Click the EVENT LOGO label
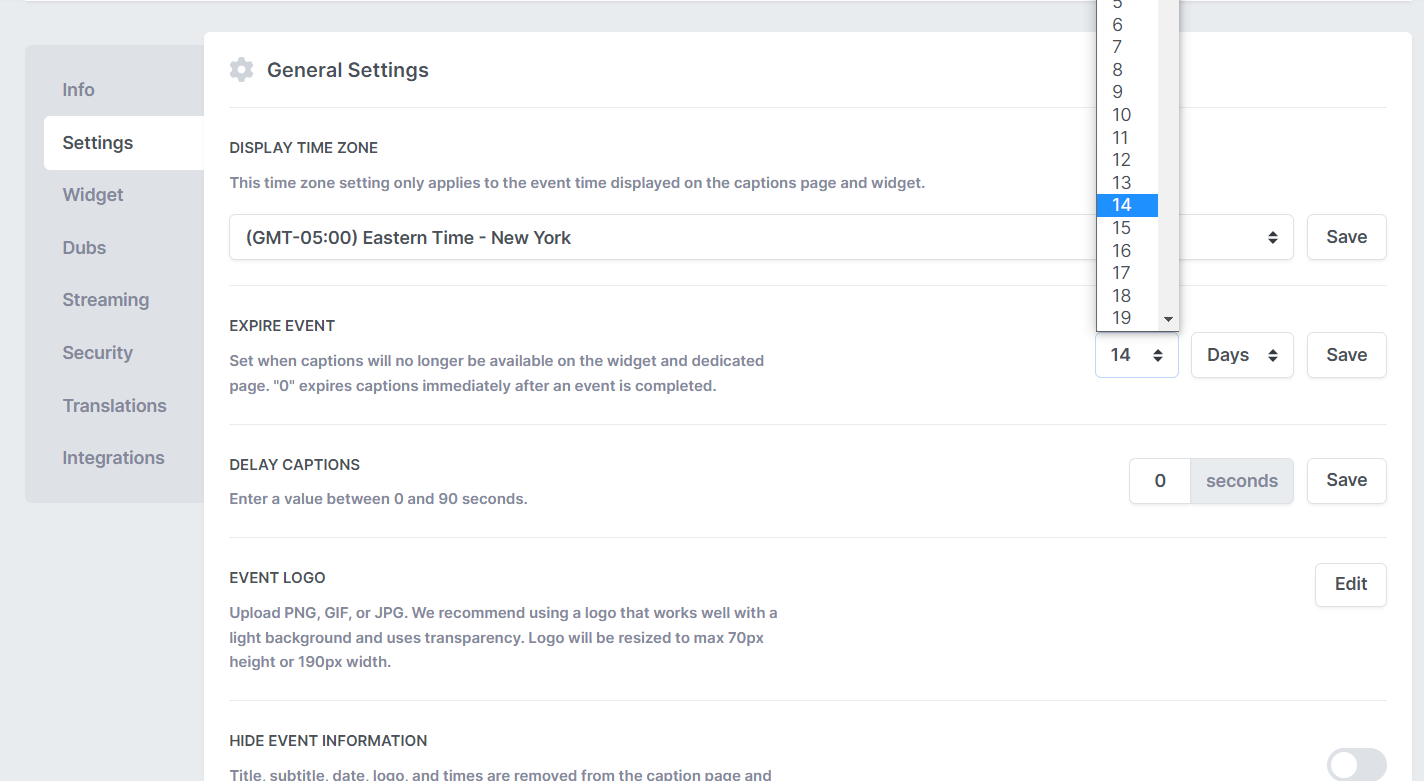Screen dimensions: 1424x781 (278, 578)
